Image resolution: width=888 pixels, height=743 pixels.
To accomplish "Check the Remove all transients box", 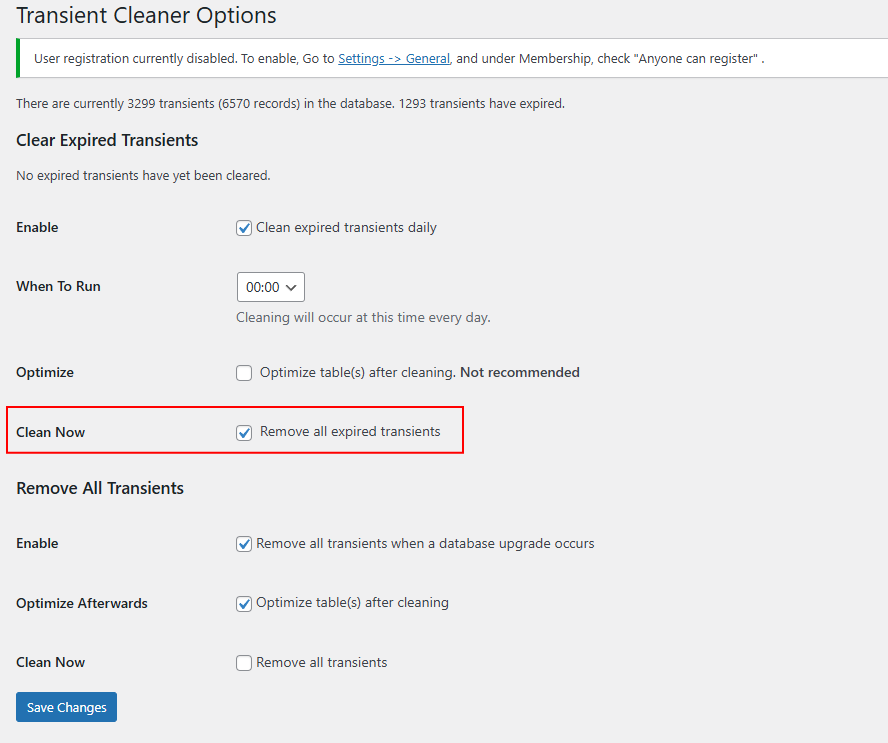I will (244, 663).
